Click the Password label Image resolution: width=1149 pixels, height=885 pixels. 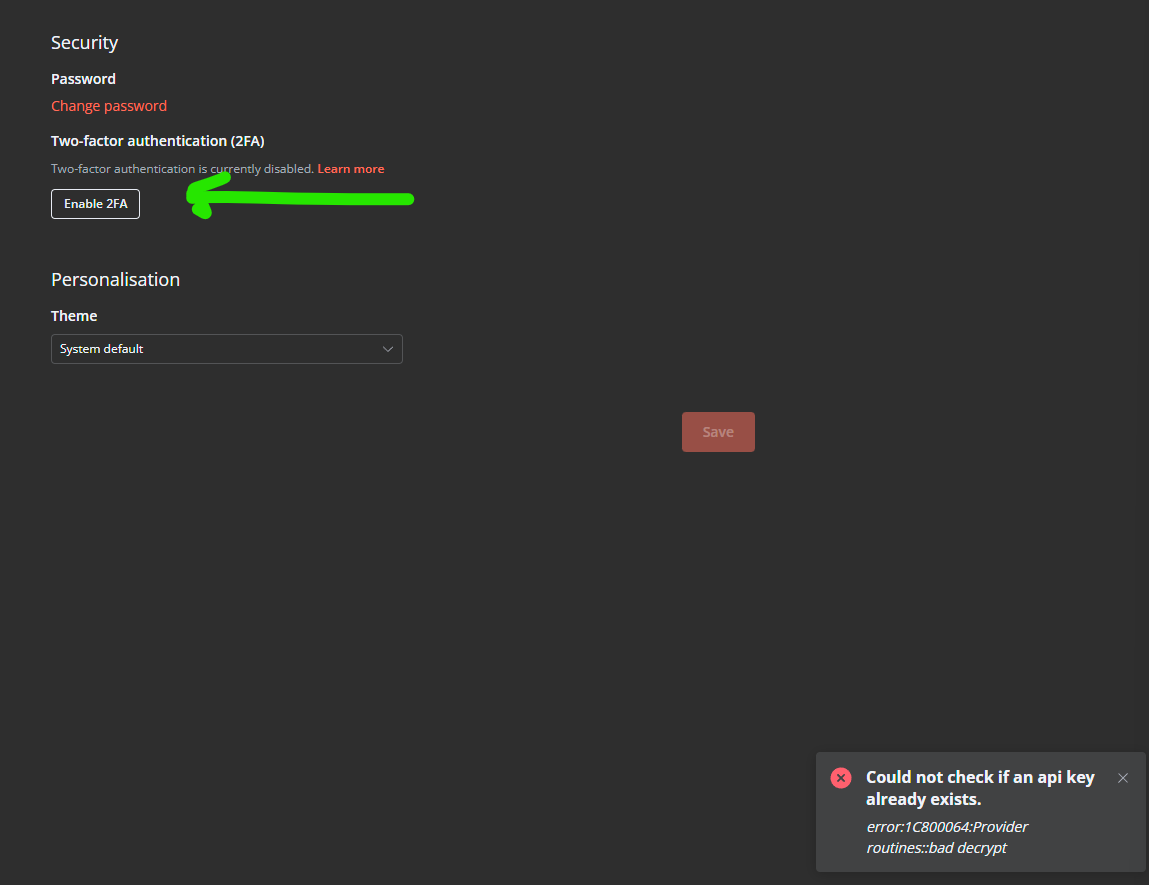[x=84, y=79]
